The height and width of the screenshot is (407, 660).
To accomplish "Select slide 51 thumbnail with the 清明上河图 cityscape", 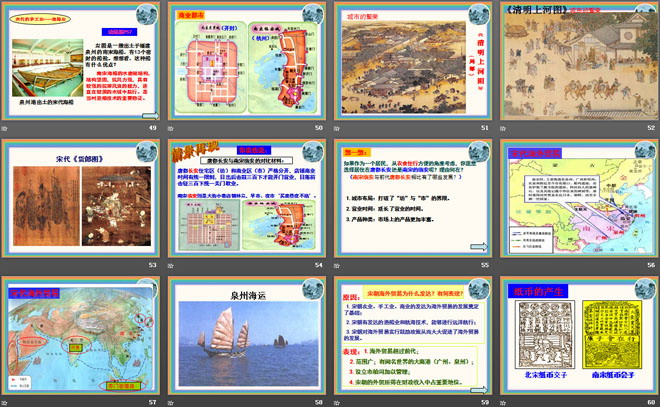I will coord(413,61).
